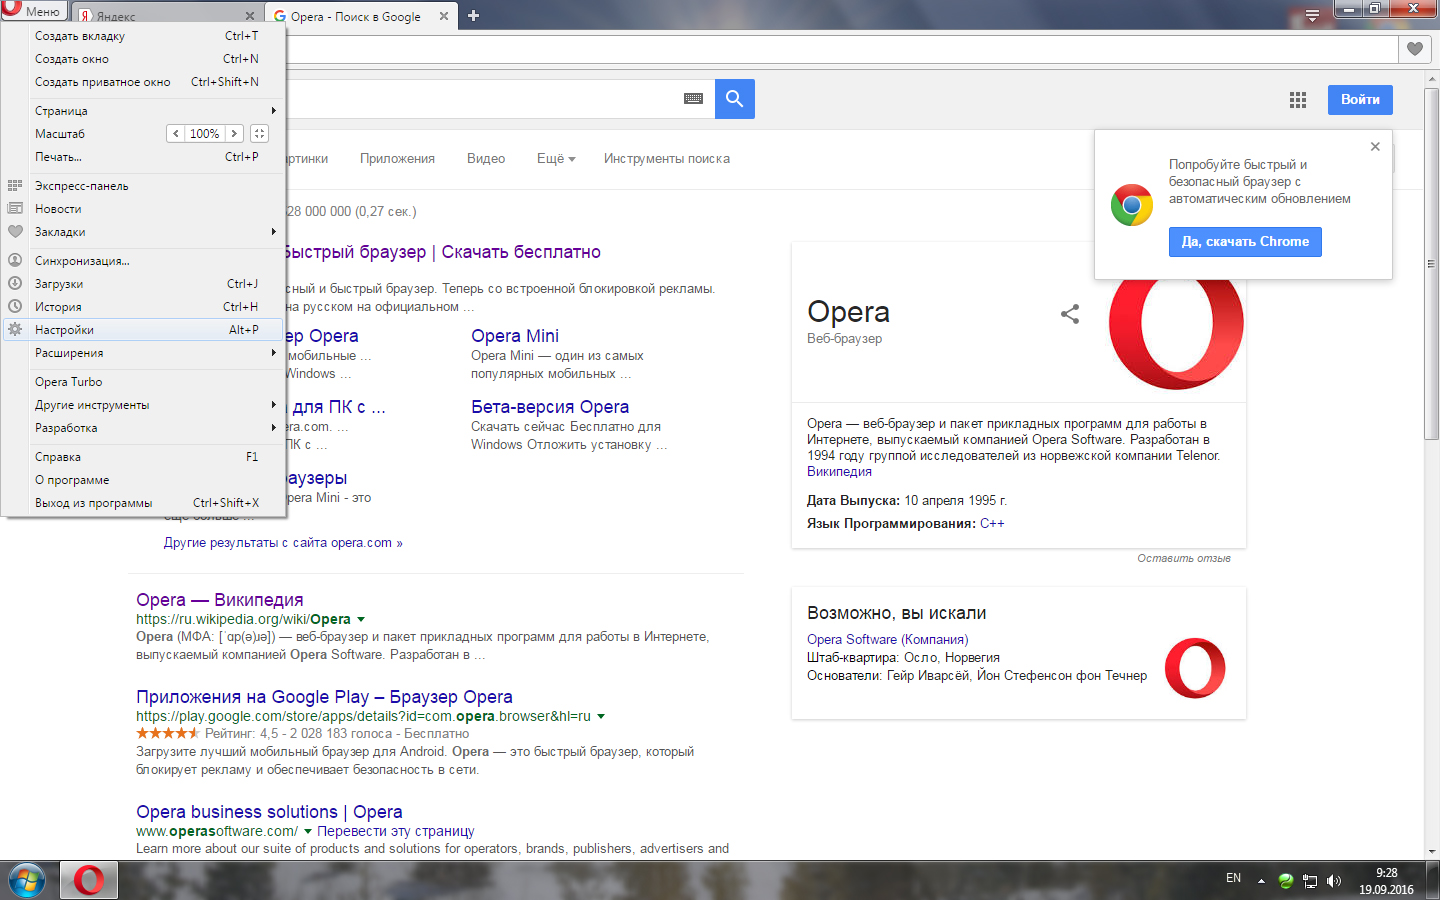Toggle Opera Turbo mode
This screenshot has width=1440, height=900.
click(x=144, y=382)
